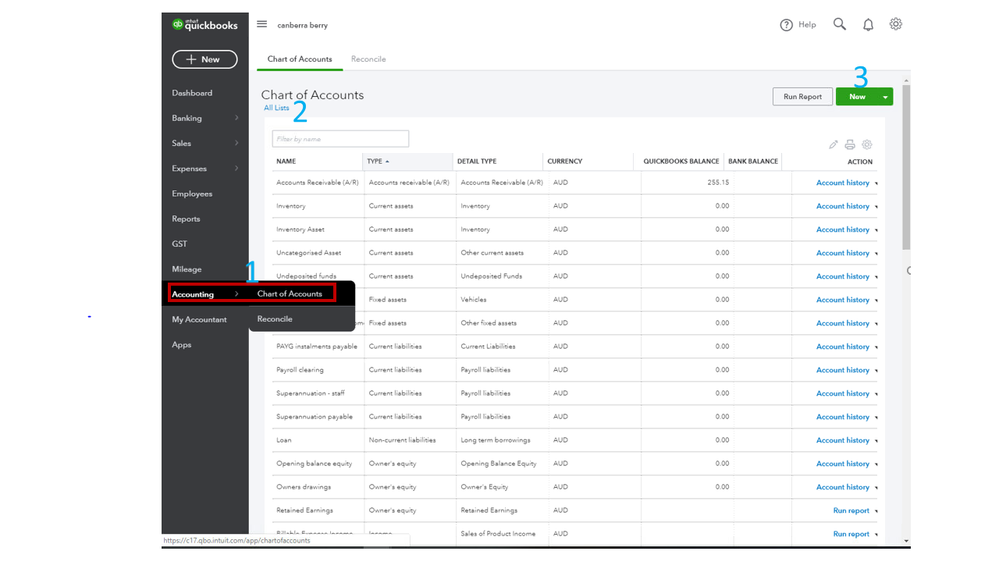
Task: Click the Run Report button
Action: 802,97
